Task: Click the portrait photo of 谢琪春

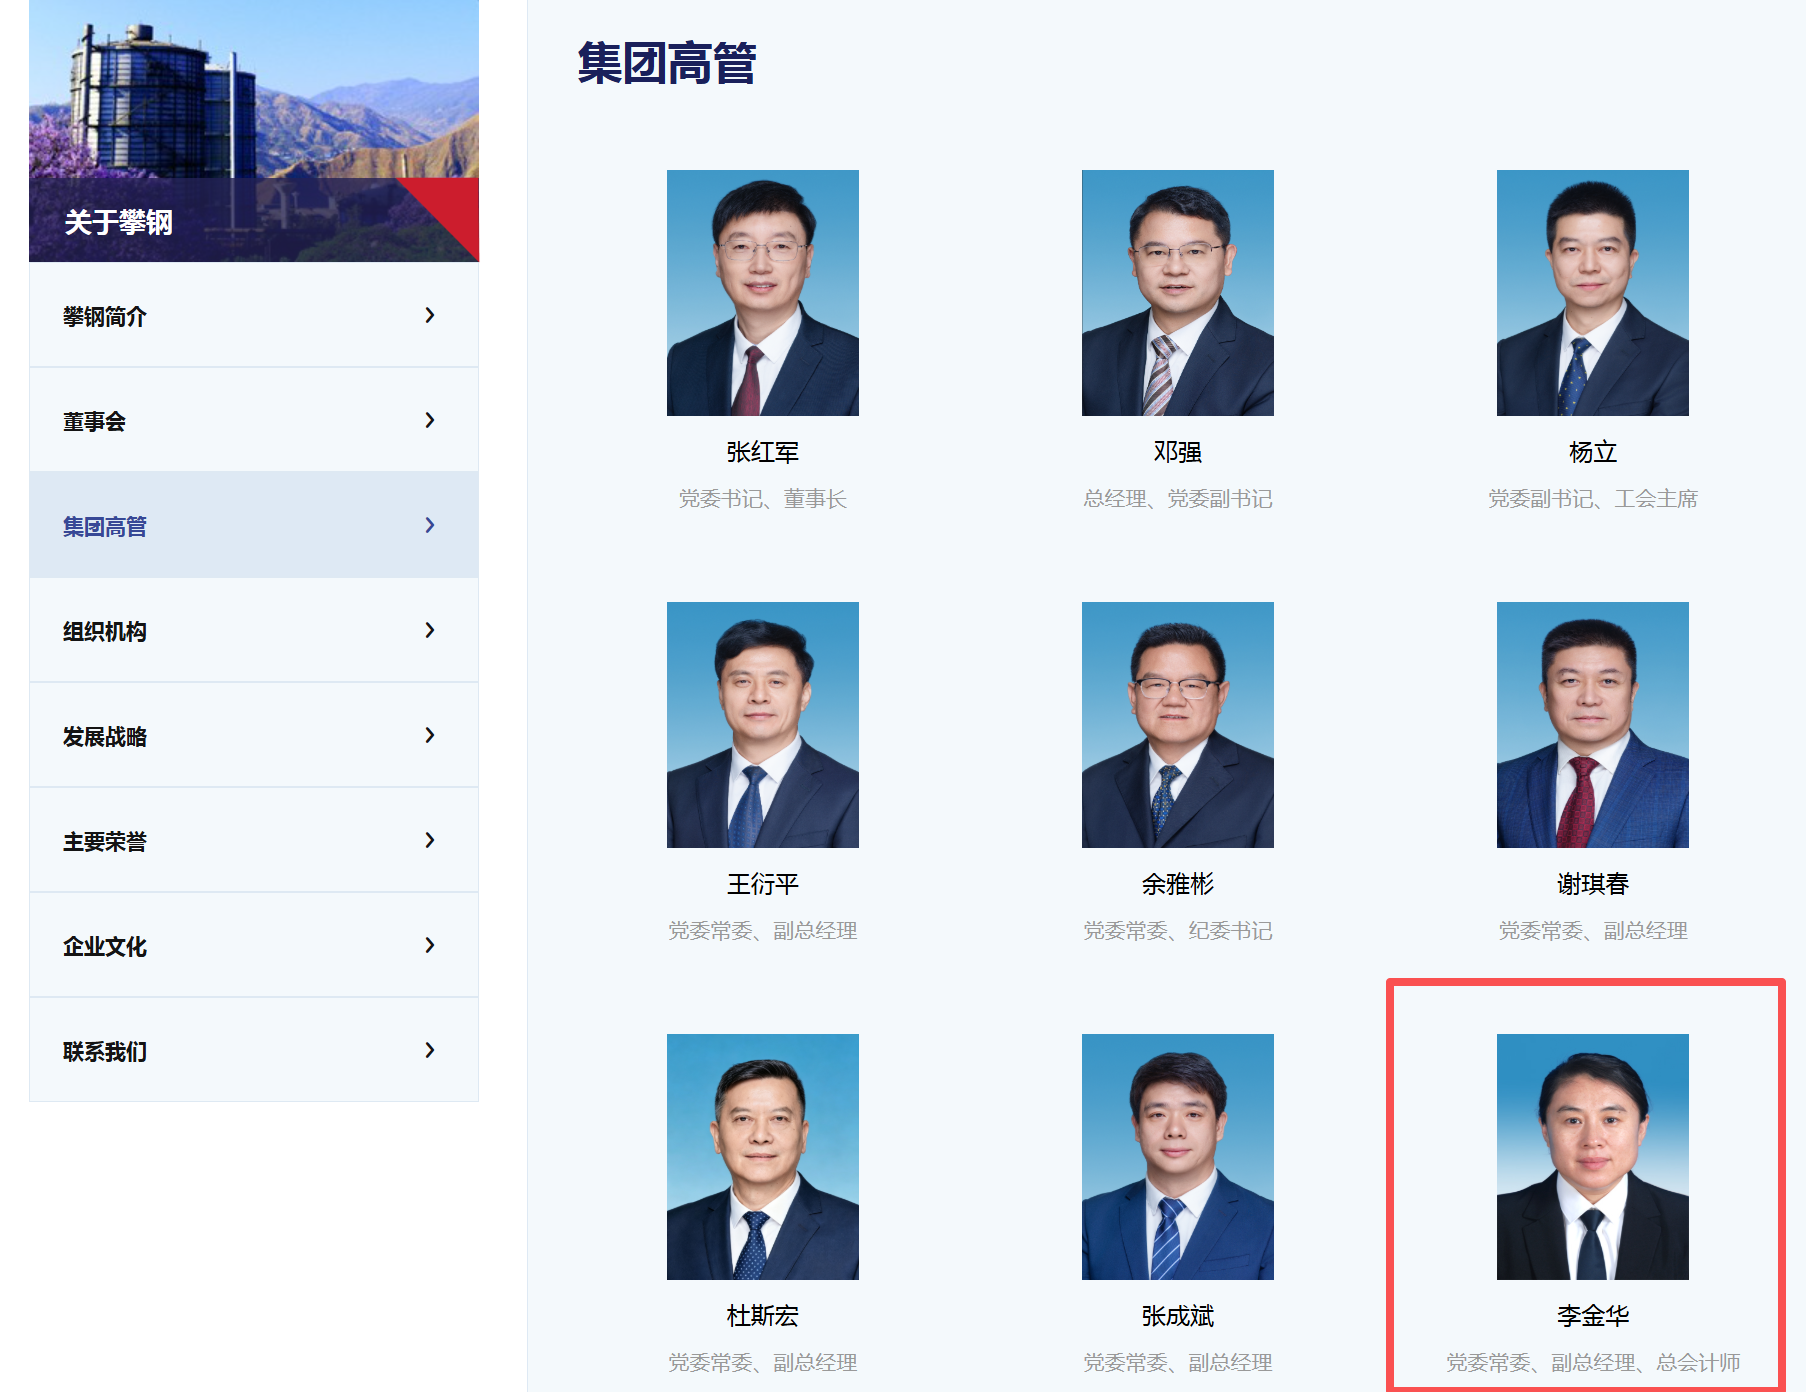Action: coord(1593,725)
